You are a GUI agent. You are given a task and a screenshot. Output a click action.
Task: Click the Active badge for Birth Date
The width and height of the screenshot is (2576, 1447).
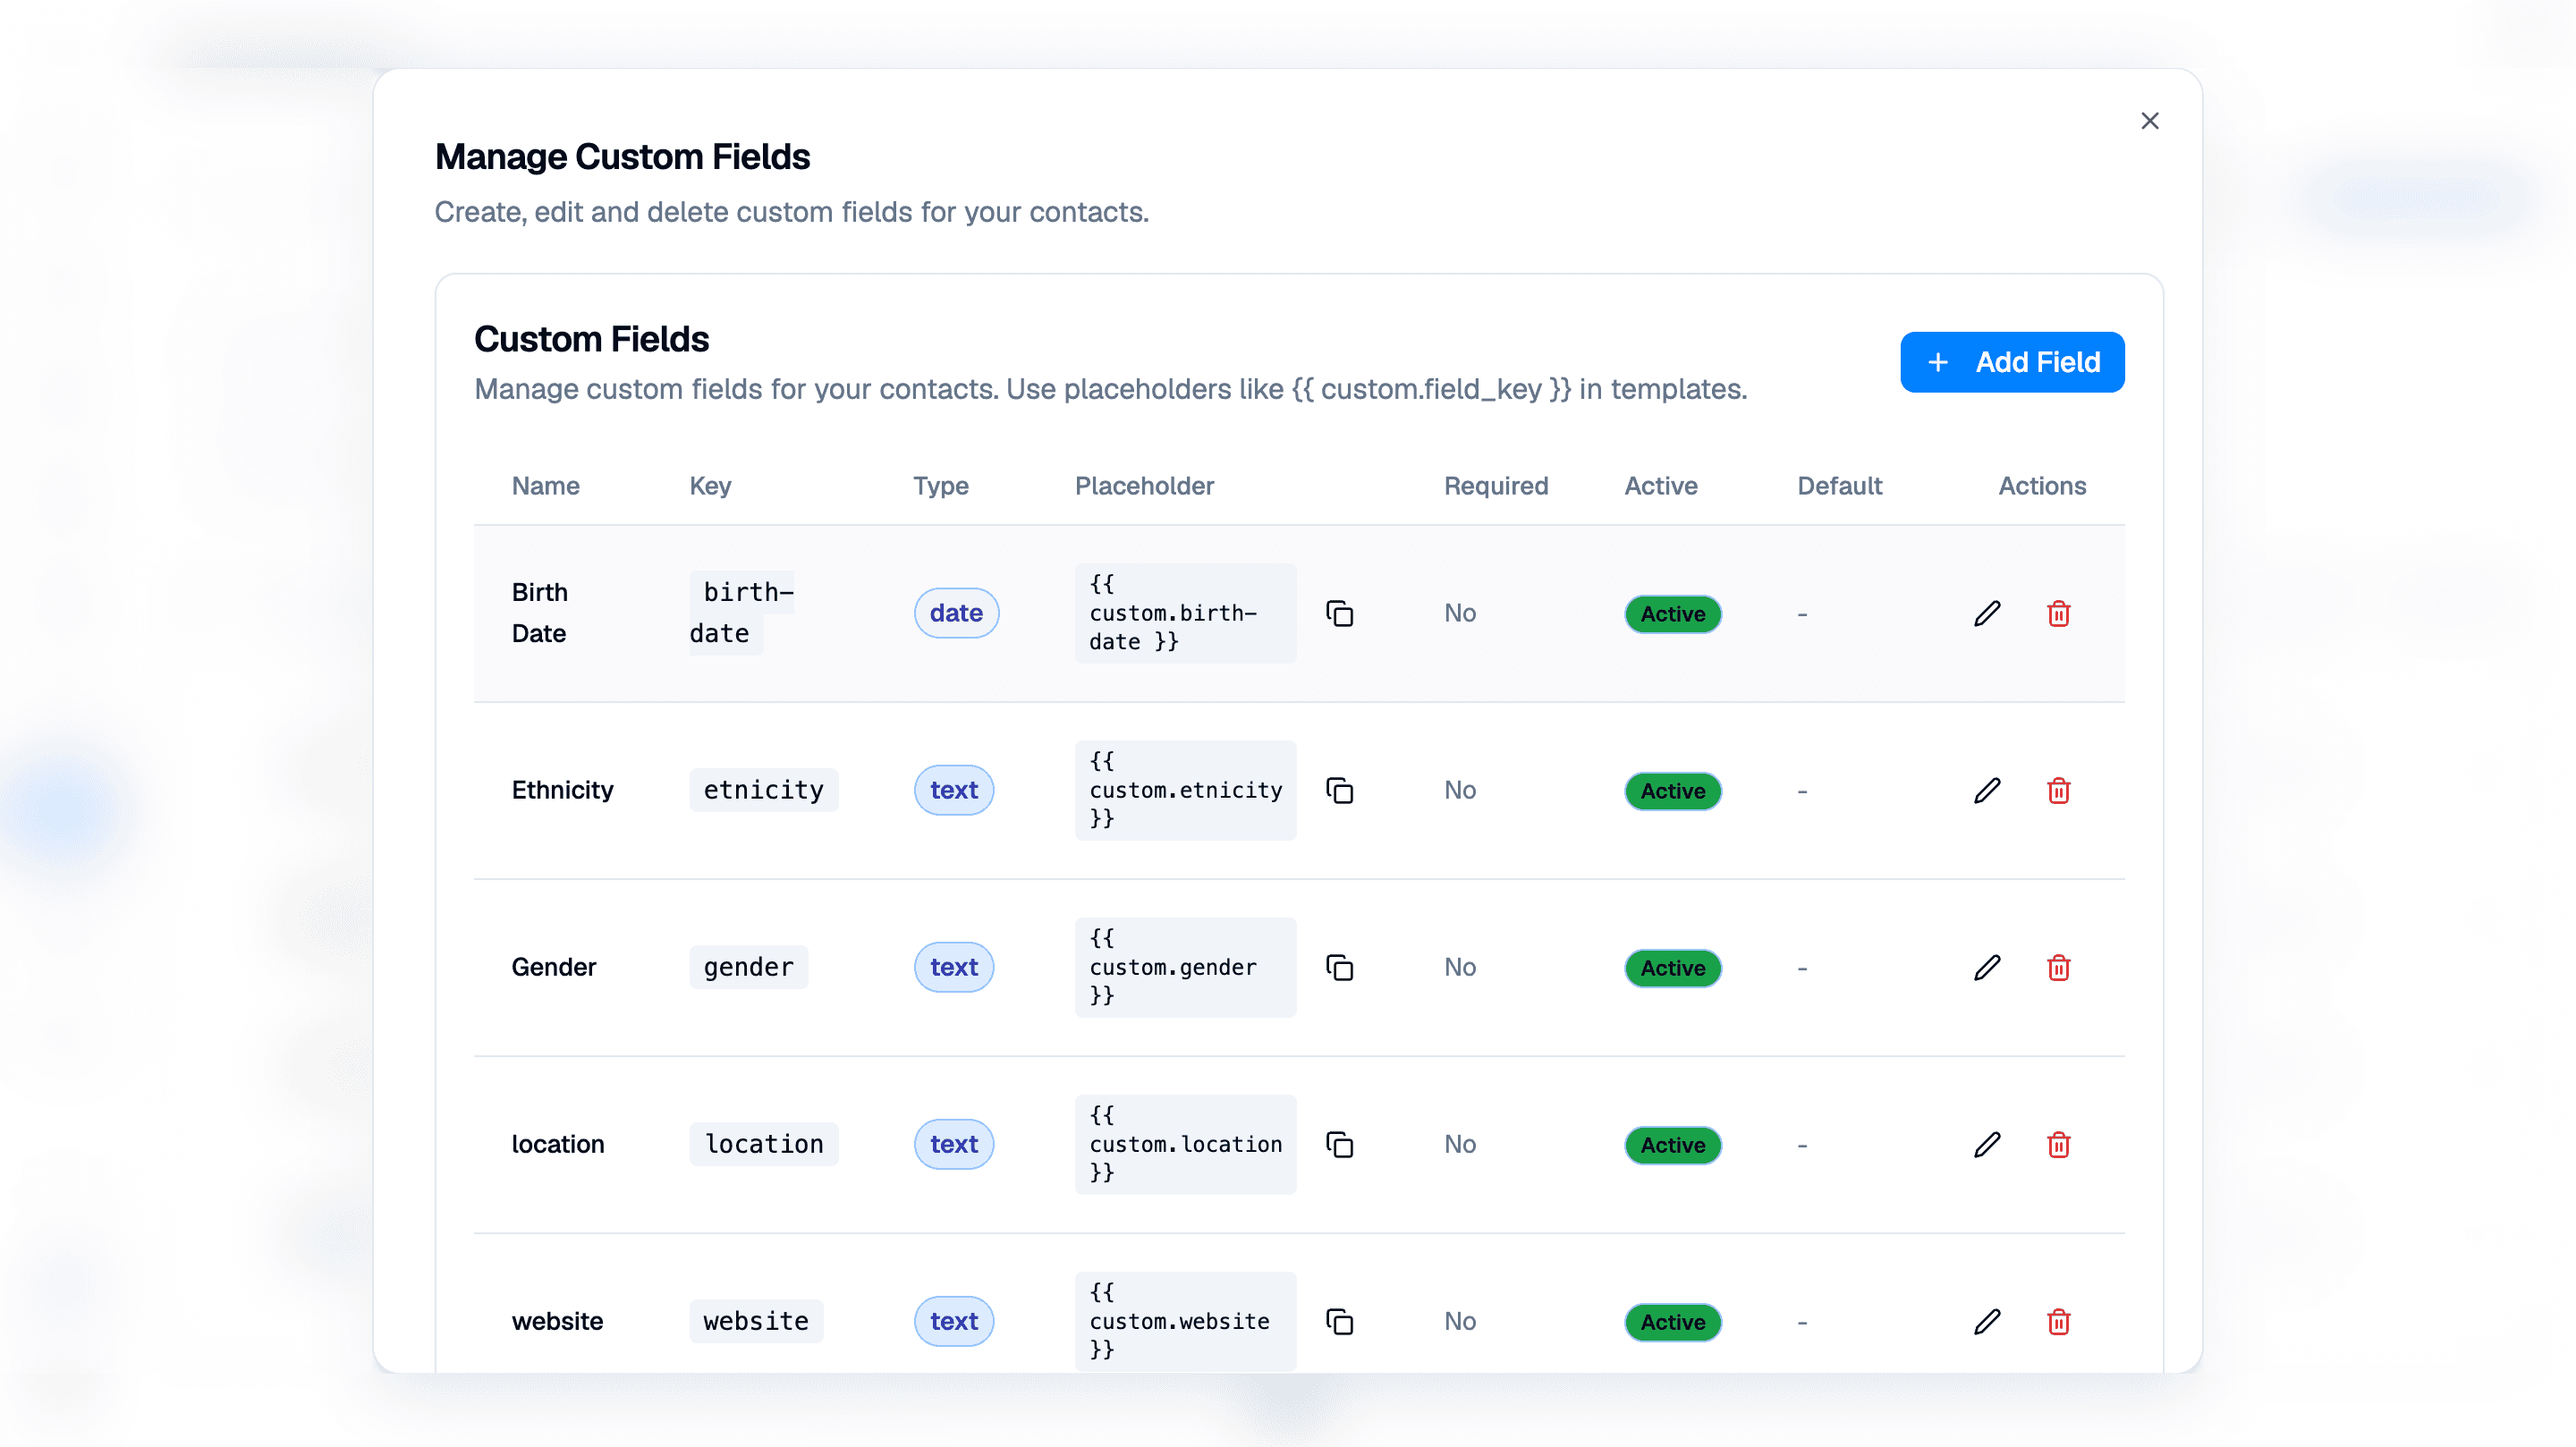(x=1672, y=614)
